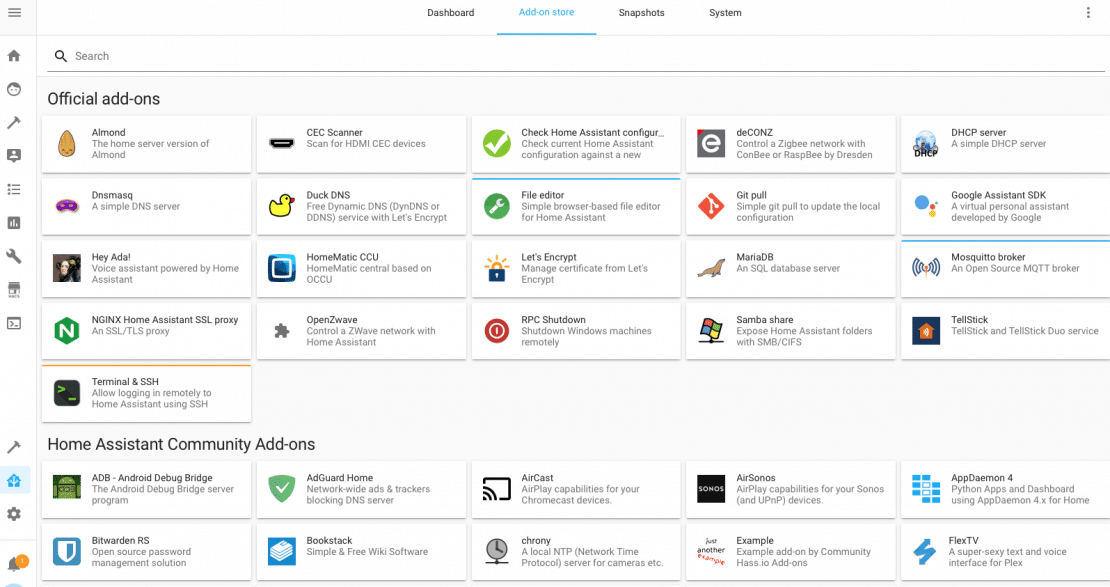Viewport: 1110px width, 587px height.
Task: Click the Terminal & SSH prompt icon
Action: [x=67, y=393]
